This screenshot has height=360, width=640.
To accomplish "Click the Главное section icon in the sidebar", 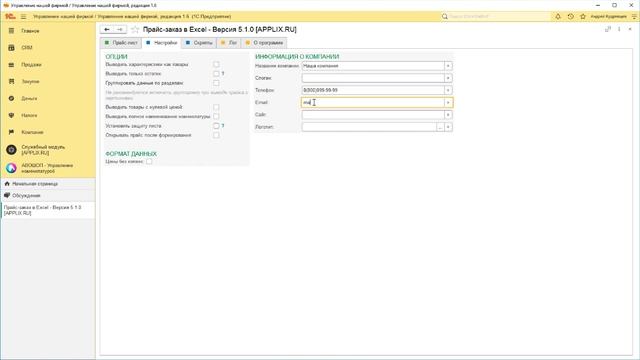I will 11,31.
